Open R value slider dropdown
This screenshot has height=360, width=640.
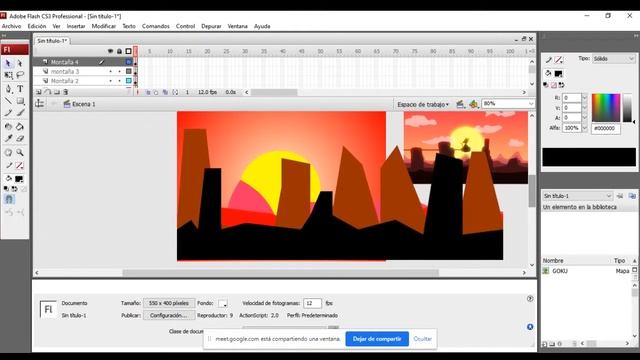point(584,98)
